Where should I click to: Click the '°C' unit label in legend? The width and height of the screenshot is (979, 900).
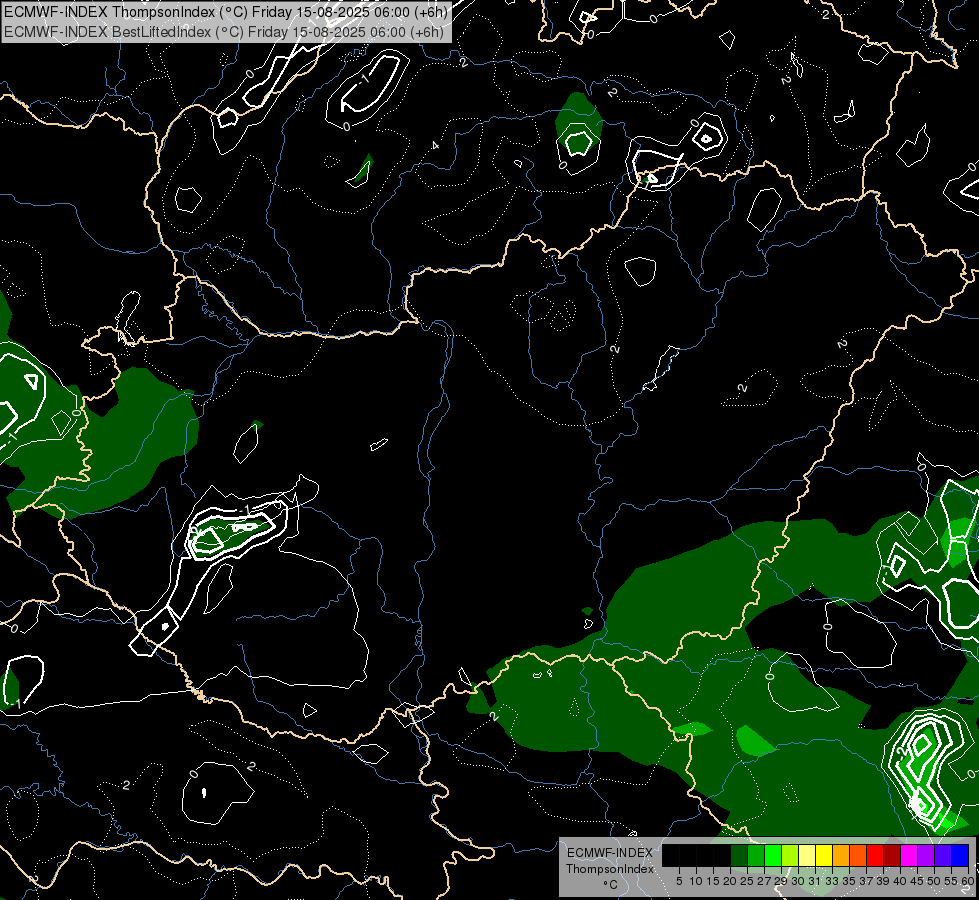point(611,885)
